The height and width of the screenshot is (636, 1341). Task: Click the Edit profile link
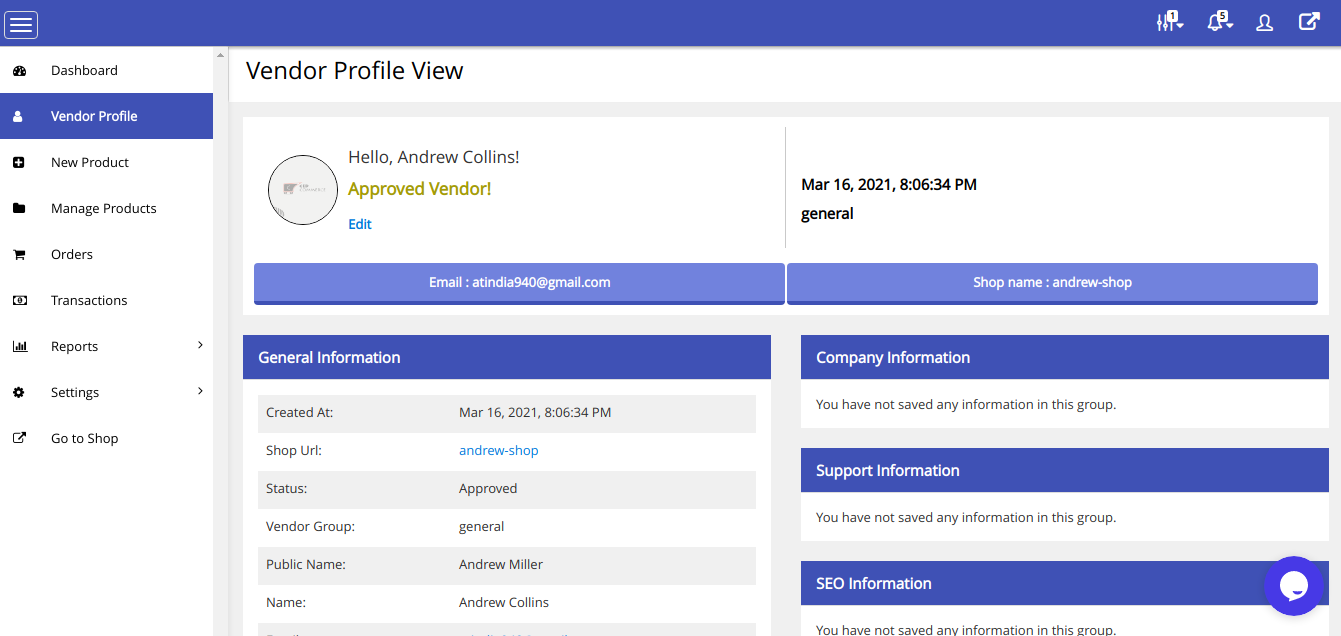point(360,224)
